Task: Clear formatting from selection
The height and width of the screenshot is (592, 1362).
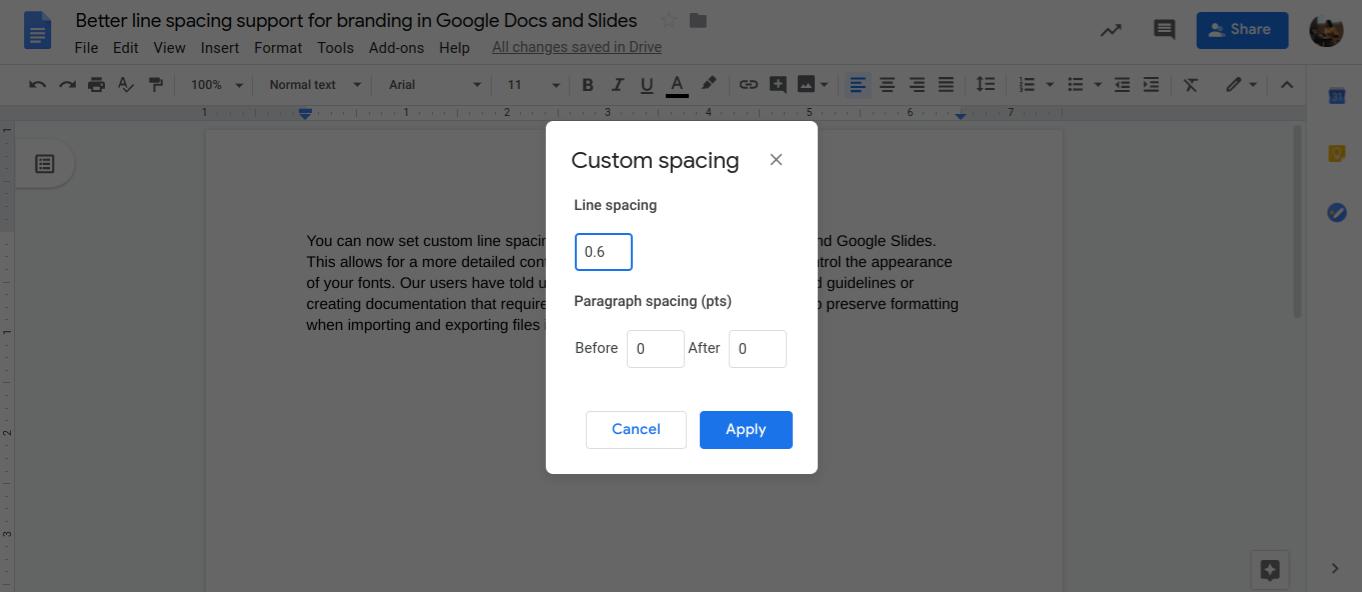Action: click(x=1190, y=85)
